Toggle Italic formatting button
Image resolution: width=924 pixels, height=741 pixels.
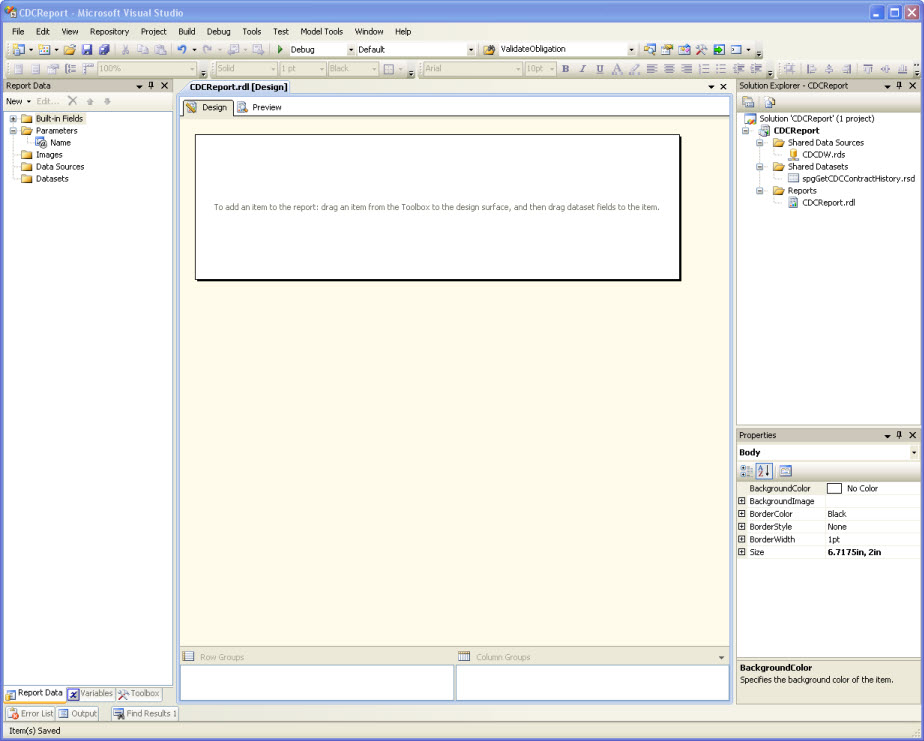[x=583, y=68]
